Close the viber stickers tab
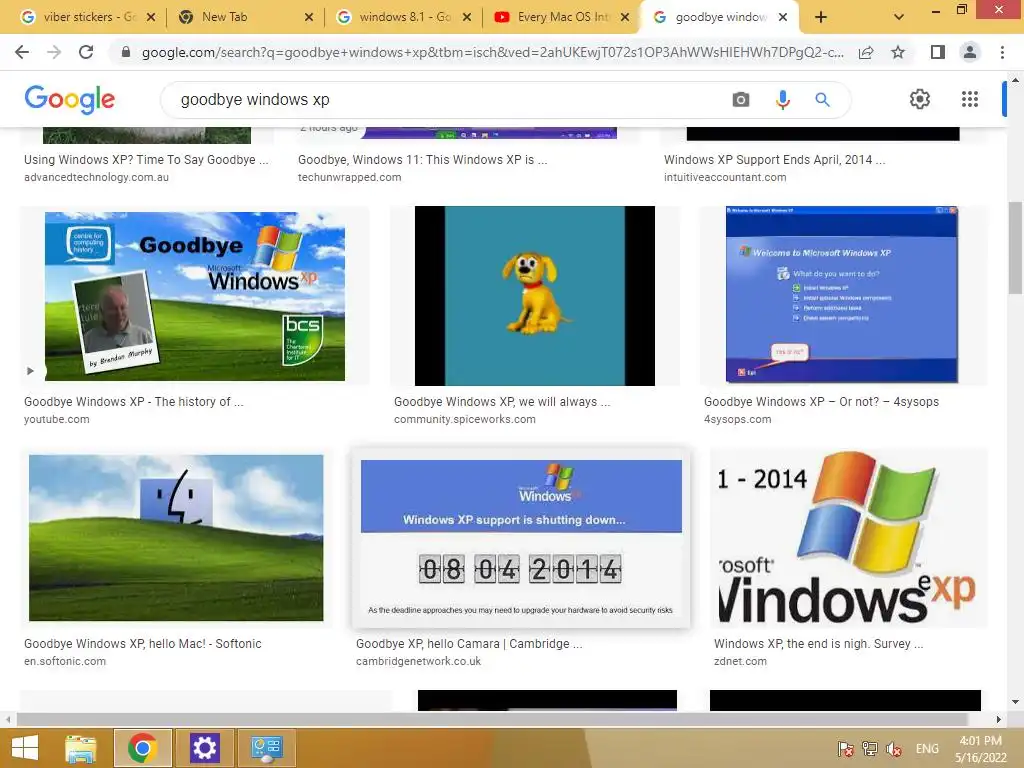Image resolution: width=1024 pixels, height=768 pixels. pyautogui.click(x=151, y=18)
